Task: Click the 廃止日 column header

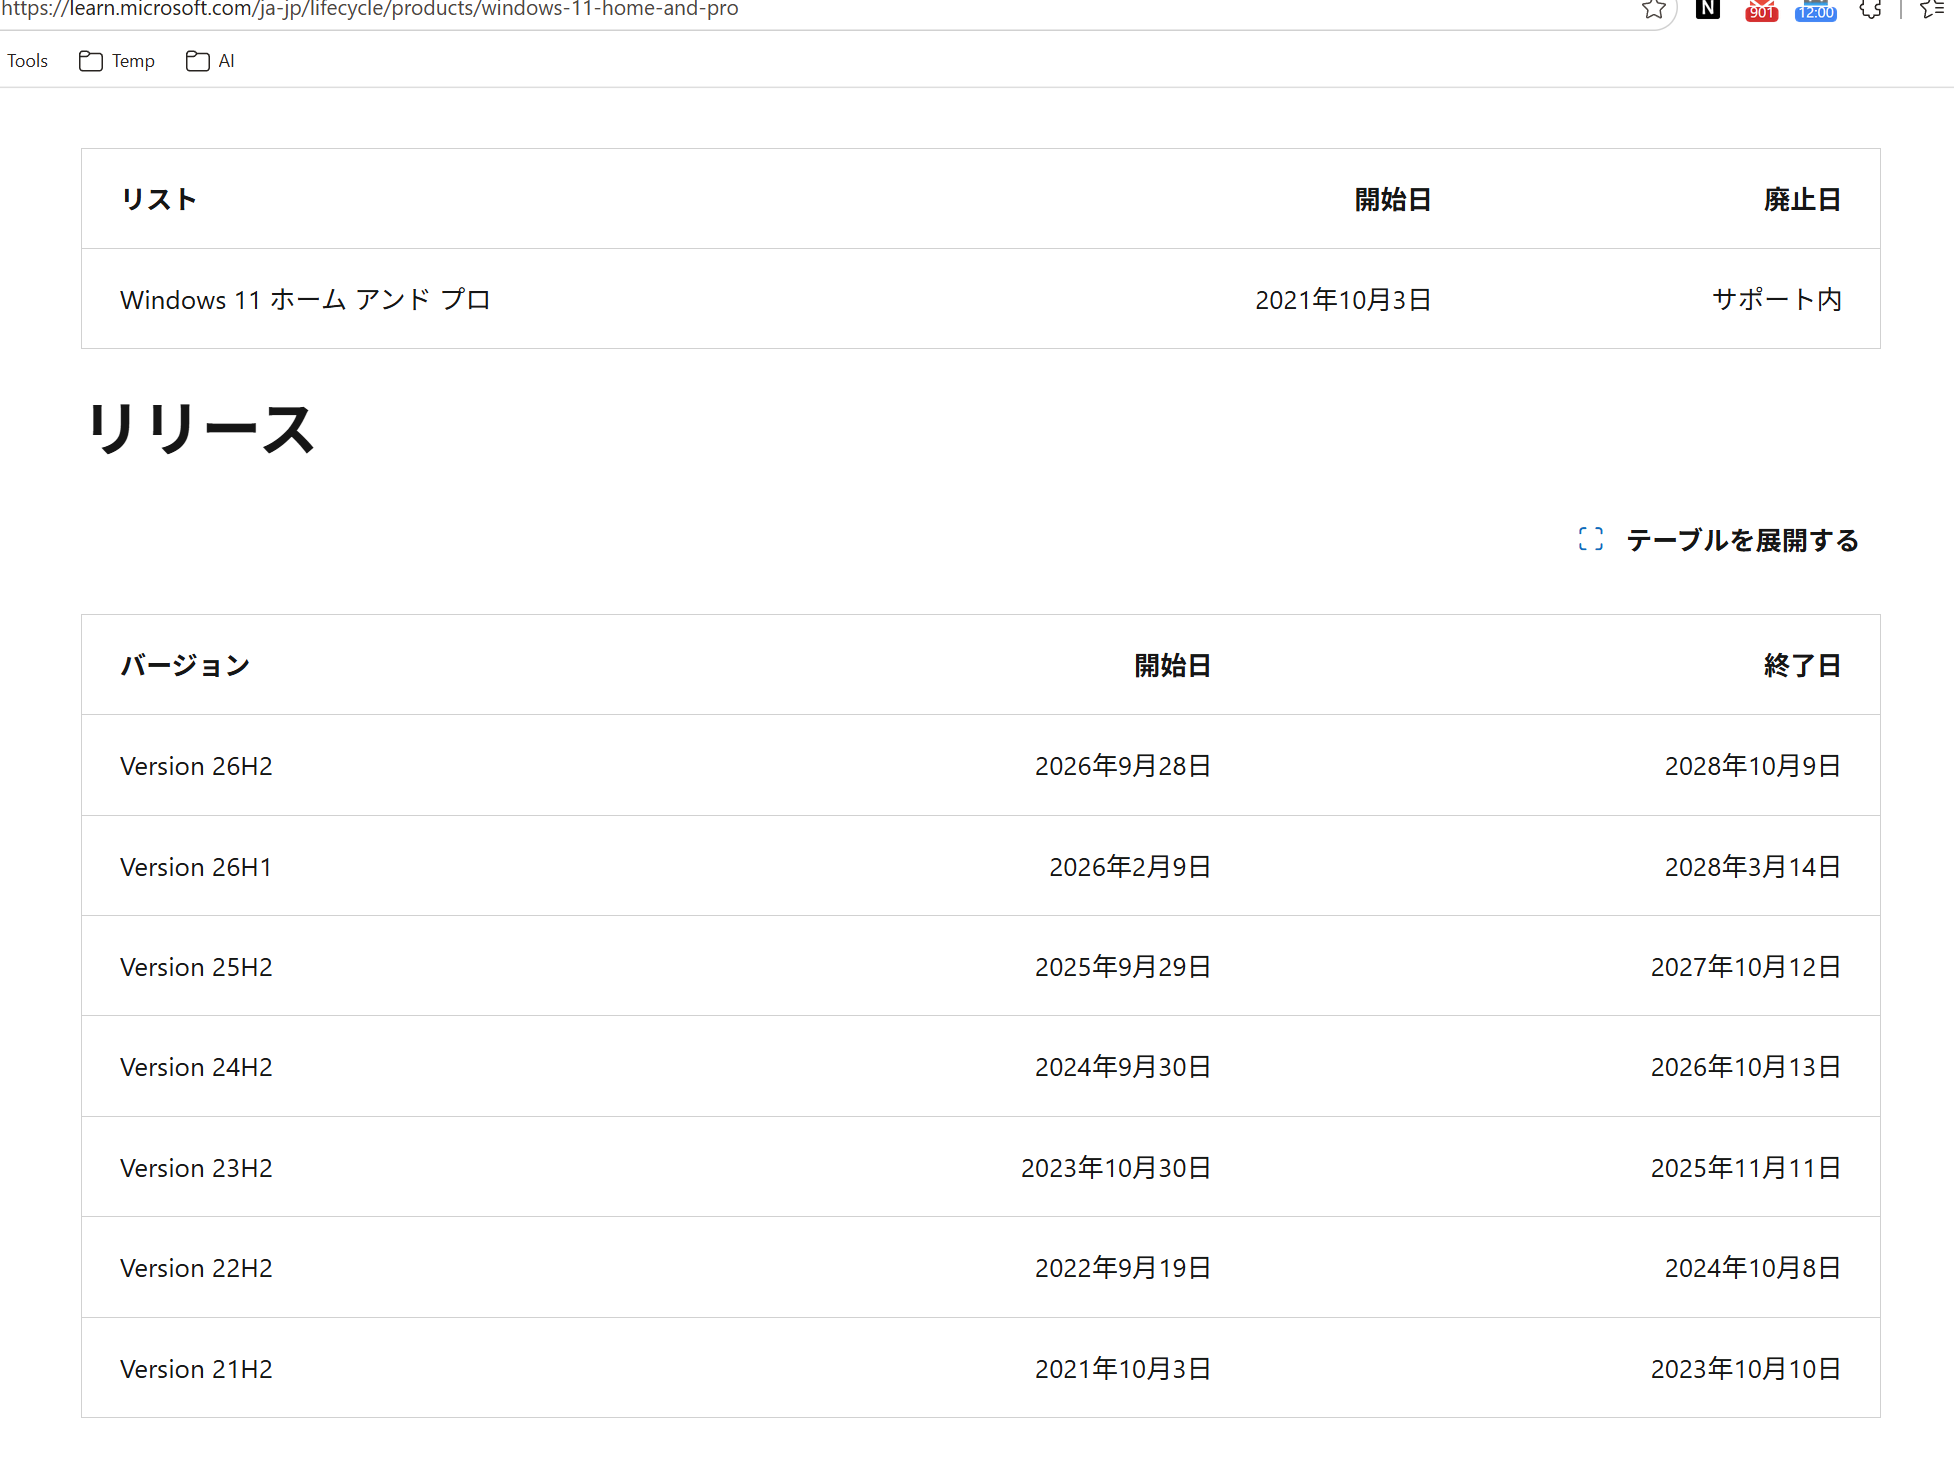Action: tap(1802, 199)
